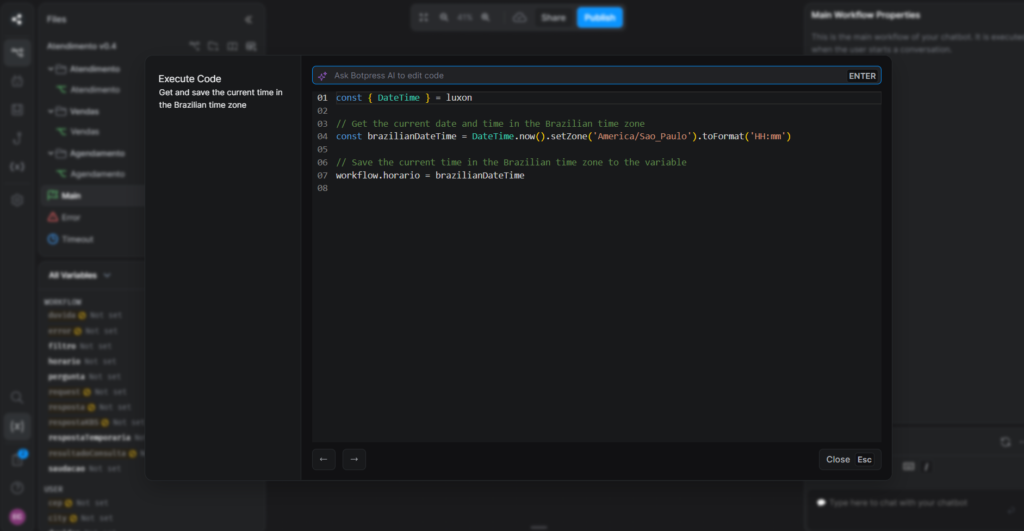Open the Error workflow item
This screenshot has width=1024, height=531.
coord(70,217)
